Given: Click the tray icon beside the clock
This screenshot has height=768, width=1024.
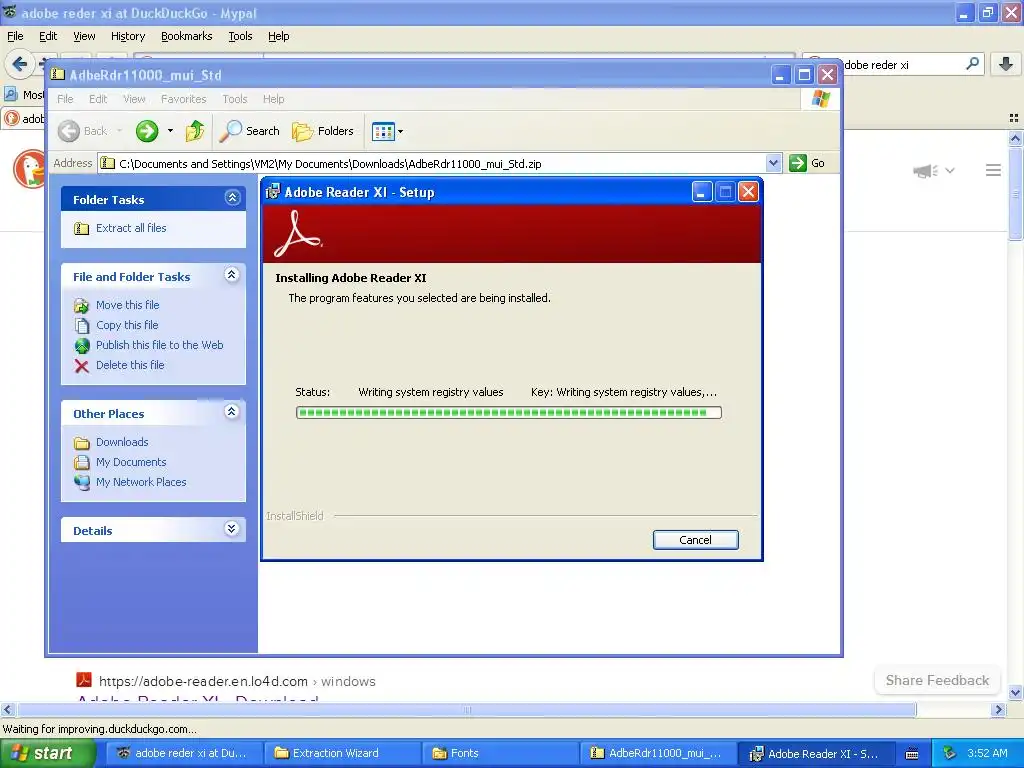Looking at the screenshot, I should [x=950, y=753].
